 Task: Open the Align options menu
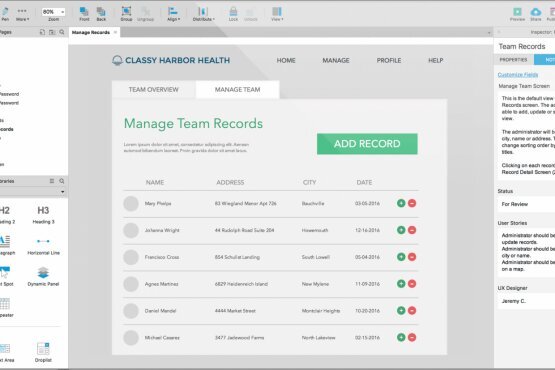(x=173, y=14)
